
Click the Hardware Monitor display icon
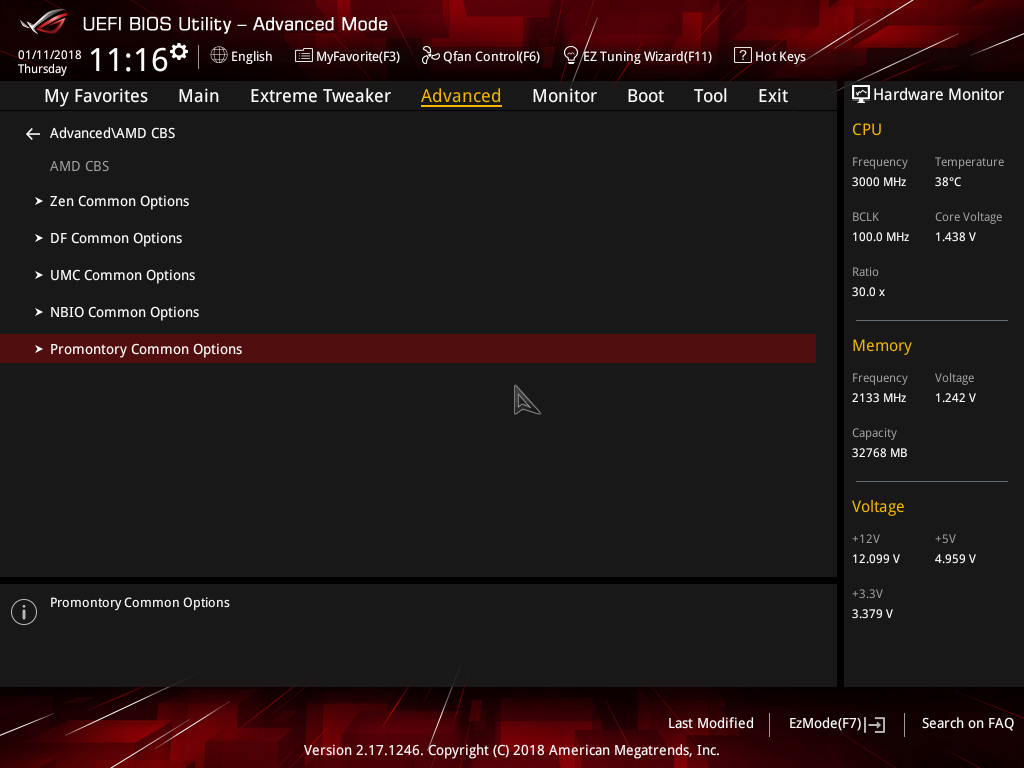tap(861, 95)
